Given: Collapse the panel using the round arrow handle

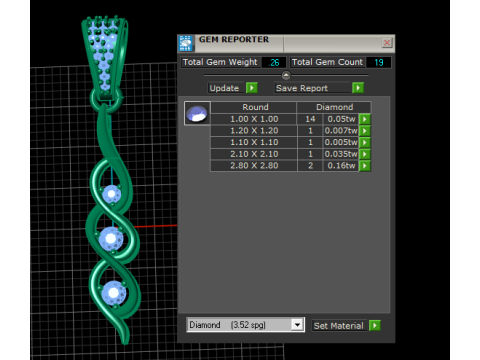Looking at the screenshot, I should tap(286, 75).
